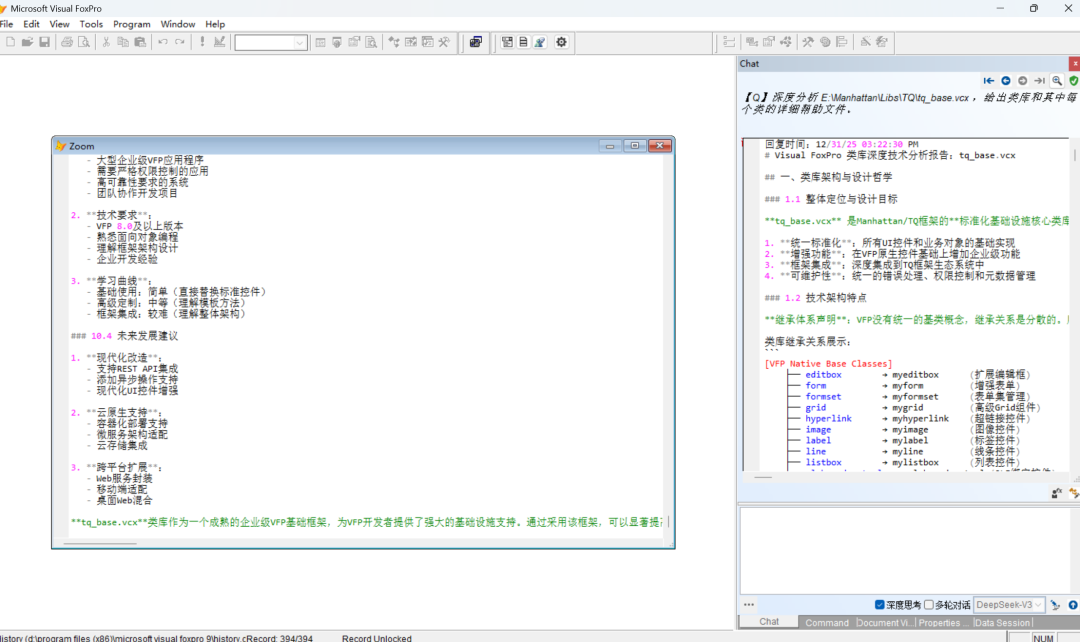The width and height of the screenshot is (1080, 642).
Task: Uncheck the 深度思考 checkbox
Action: 880,605
